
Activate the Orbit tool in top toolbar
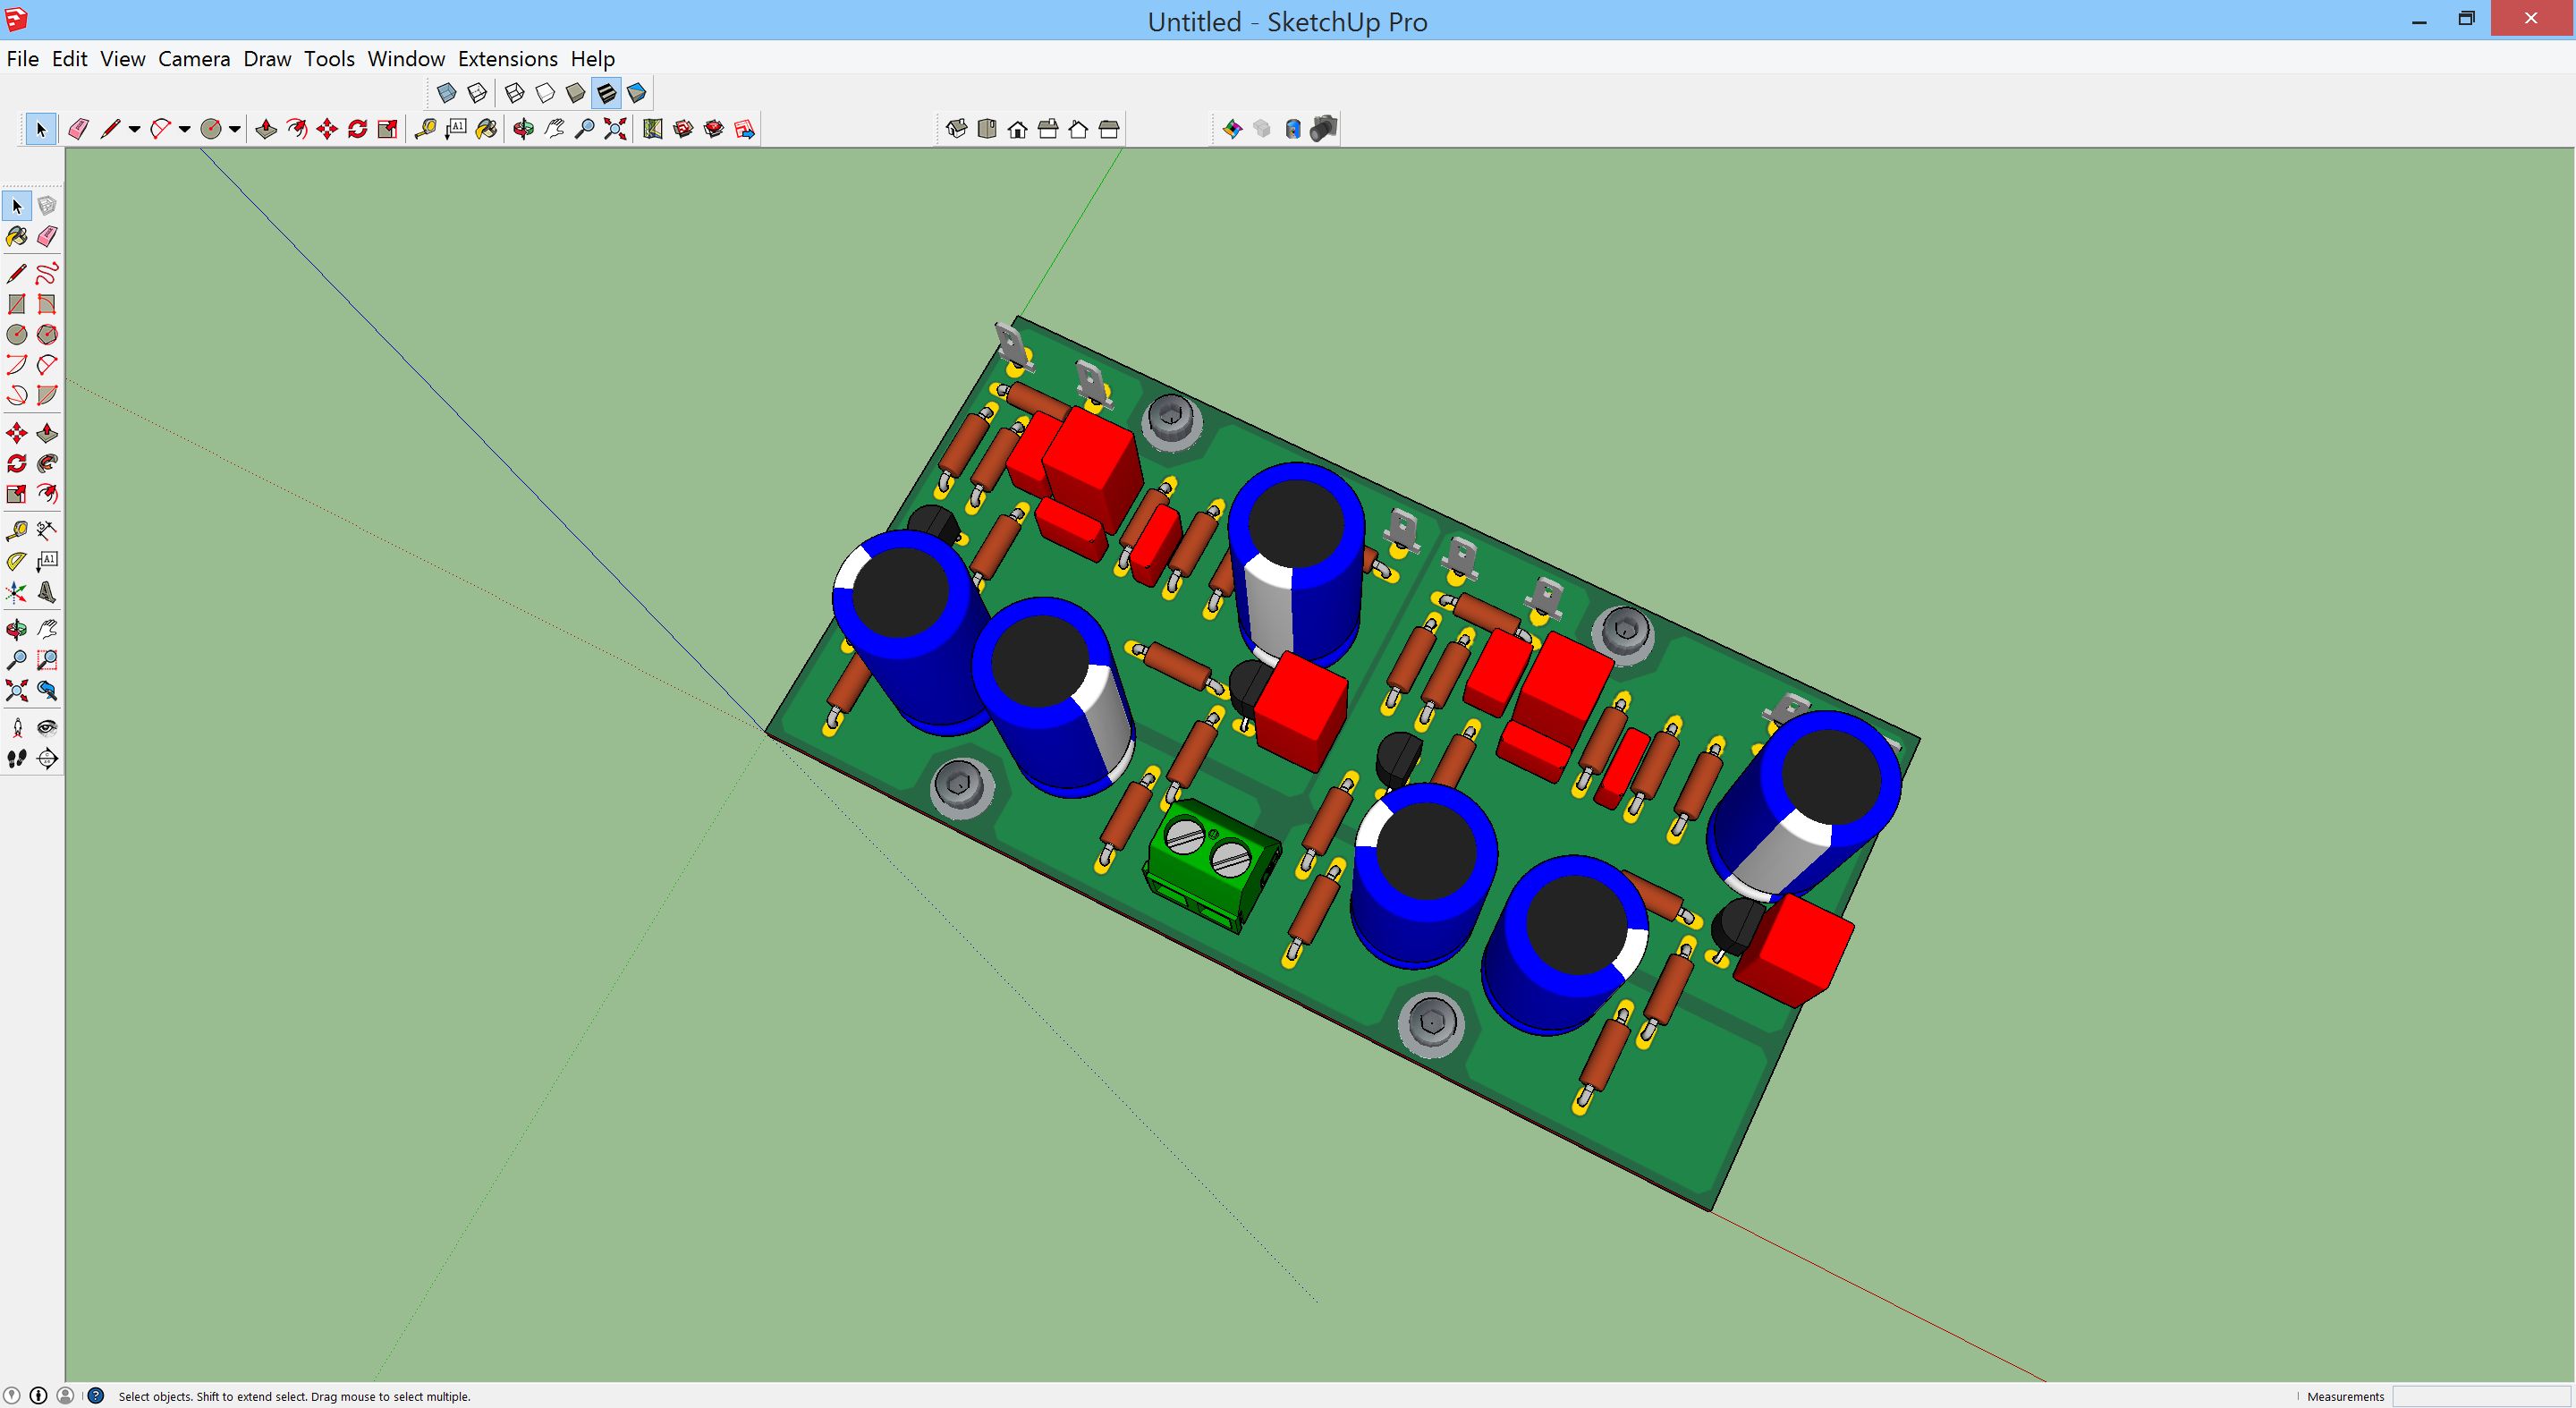(x=523, y=129)
